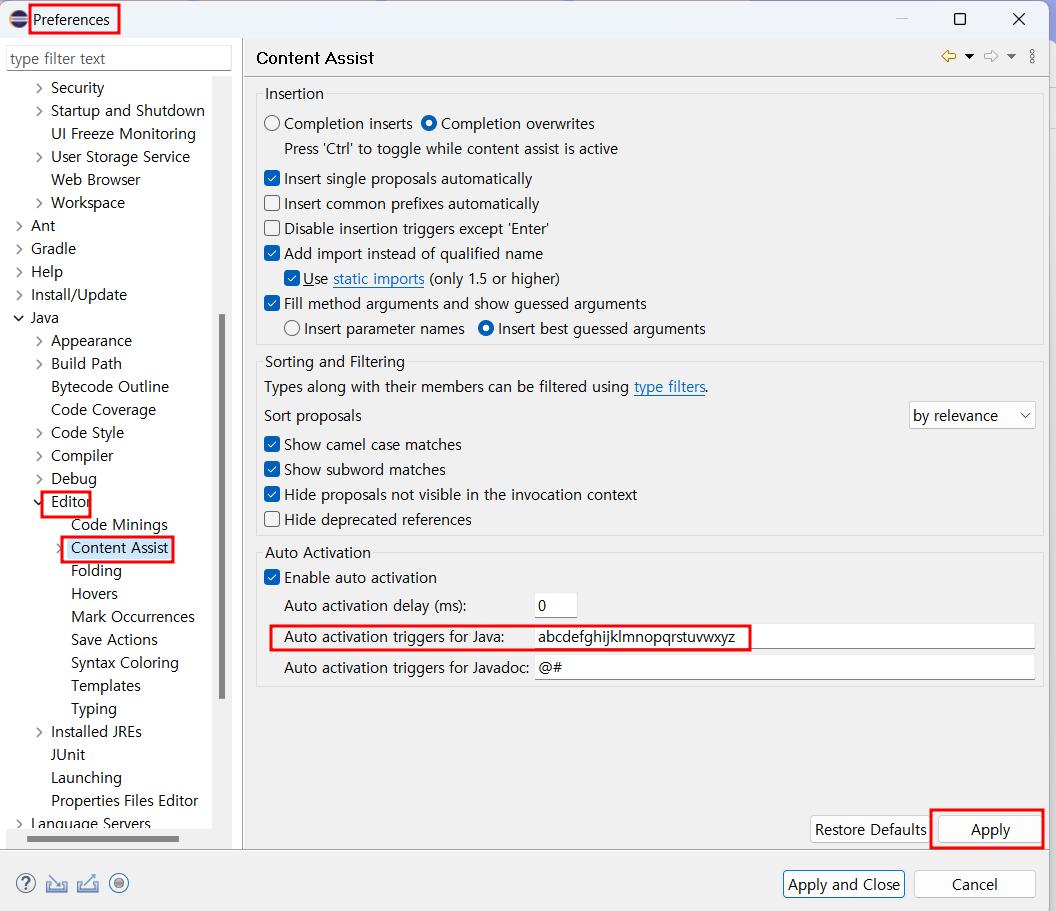Click the type filter text field
The width and height of the screenshot is (1056, 911).
(x=119, y=59)
